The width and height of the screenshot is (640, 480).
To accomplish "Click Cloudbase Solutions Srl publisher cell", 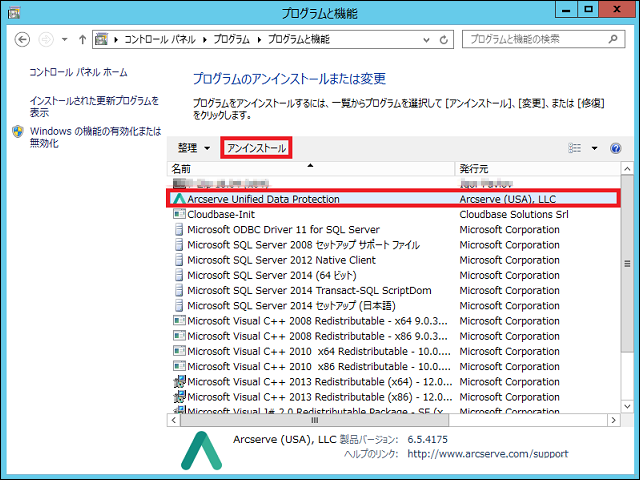I will [x=514, y=214].
